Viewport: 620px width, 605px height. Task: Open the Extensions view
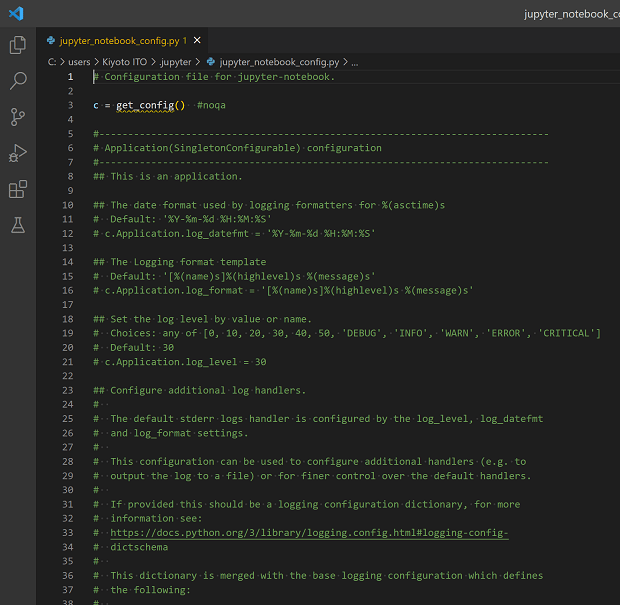click(x=18, y=189)
